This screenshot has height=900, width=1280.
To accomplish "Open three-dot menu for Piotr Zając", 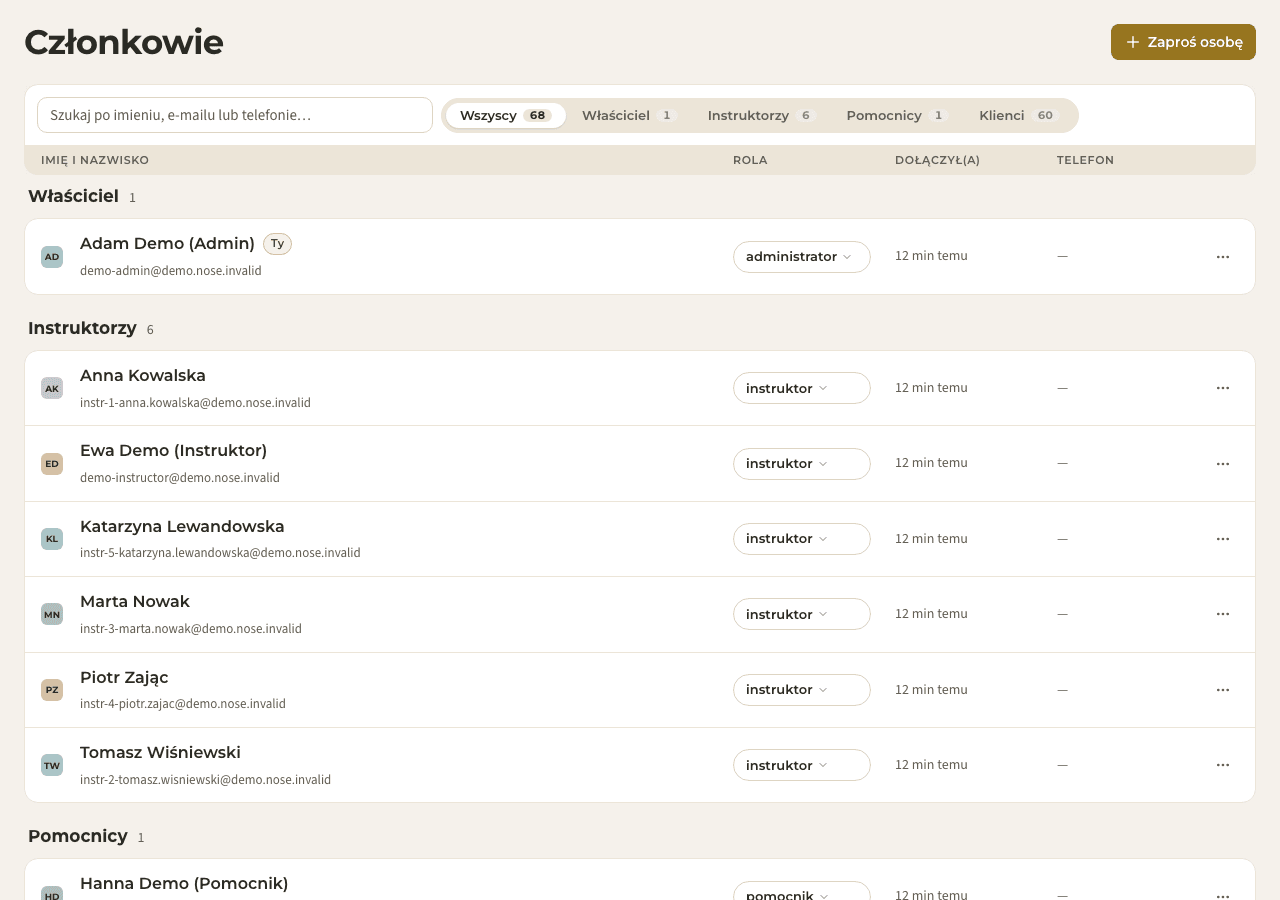I will pyautogui.click(x=1222, y=690).
